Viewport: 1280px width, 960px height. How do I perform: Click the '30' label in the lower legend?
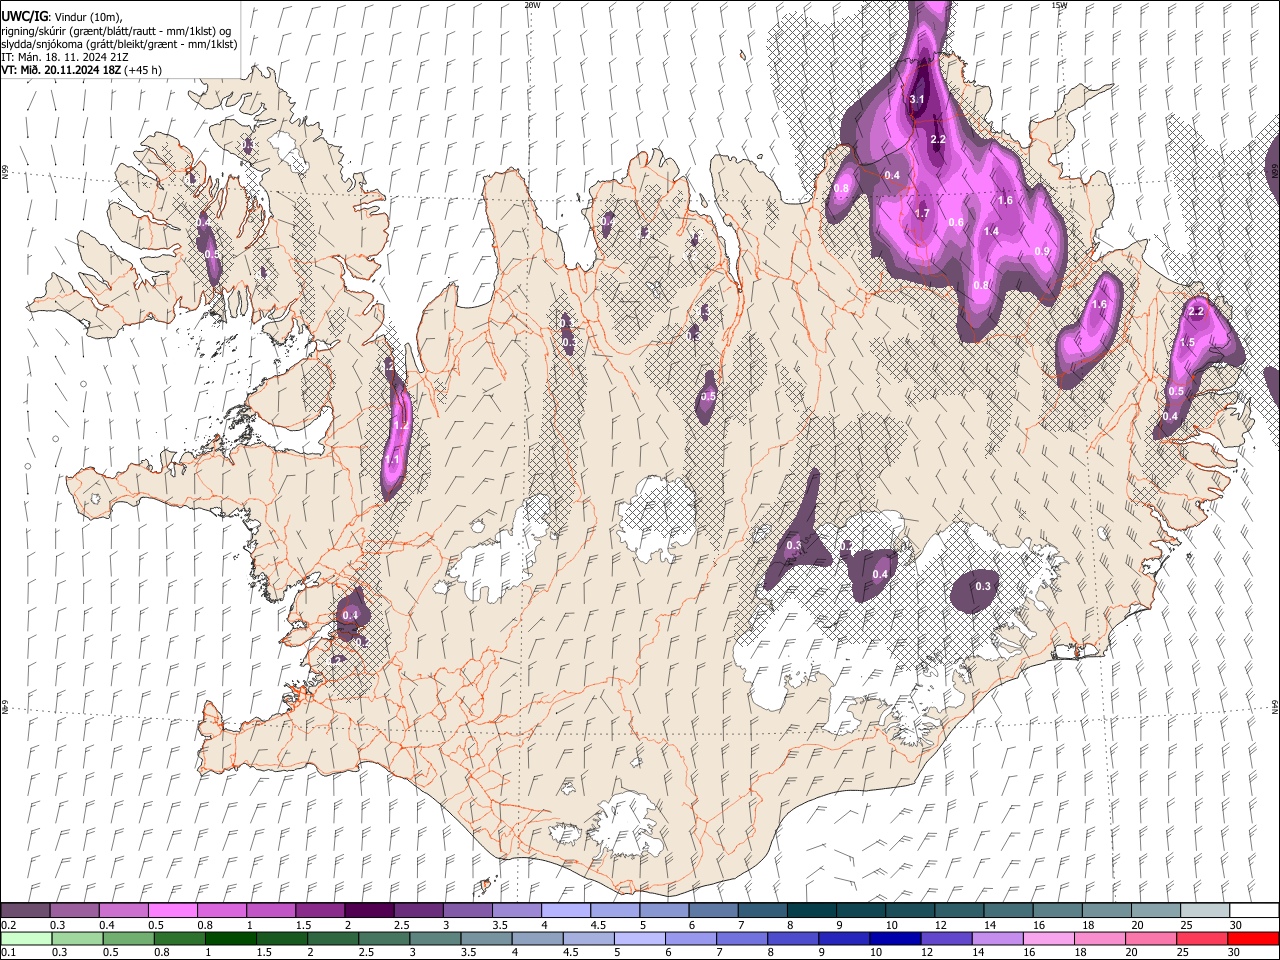click(1233, 952)
